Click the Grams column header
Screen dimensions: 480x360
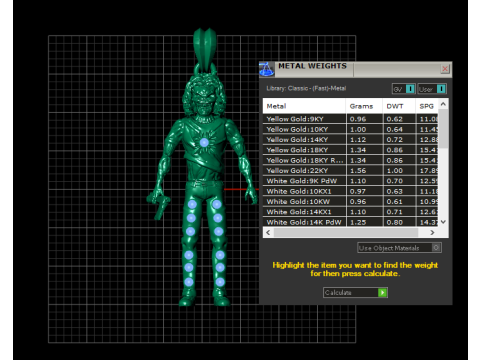pos(364,106)
